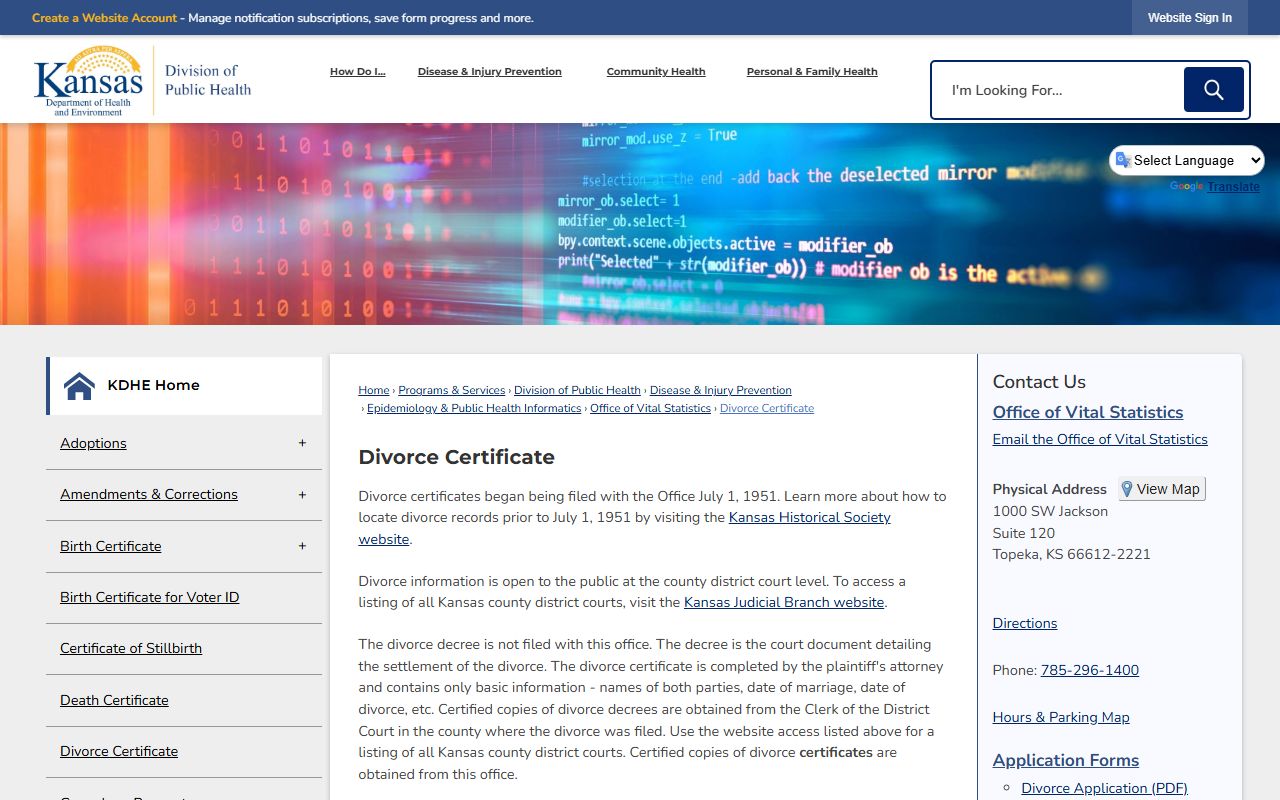Click the Divorce Certificate page heading
The image size is (1280, 800).
457,457
